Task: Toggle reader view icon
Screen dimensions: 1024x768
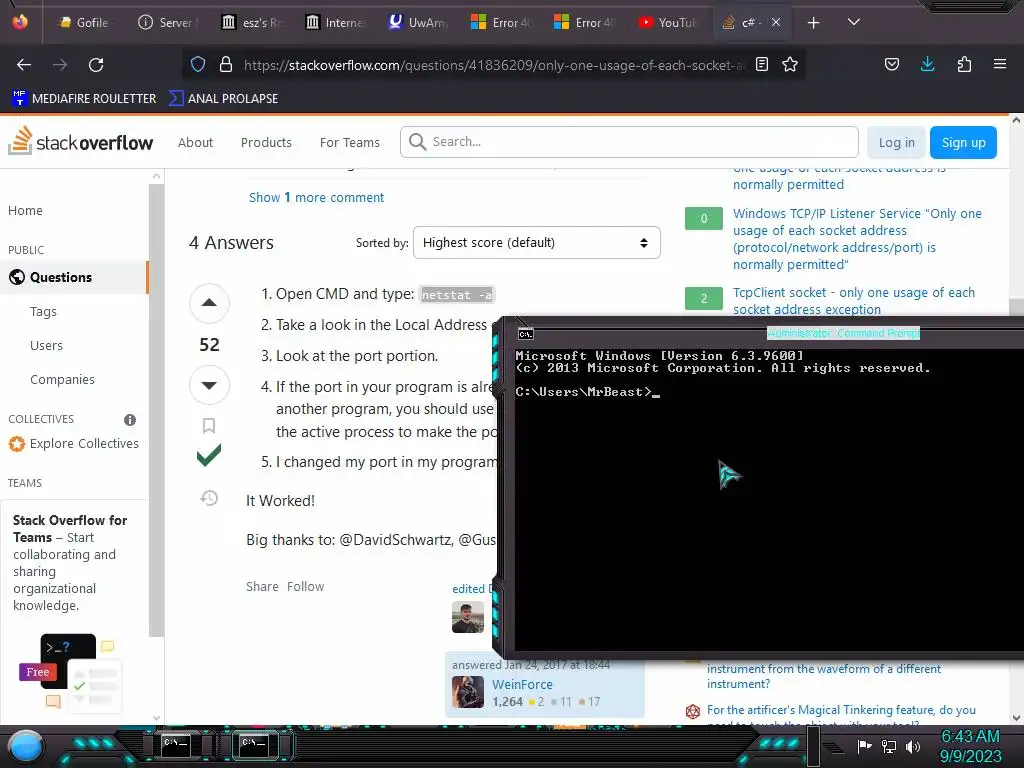Action: click(x=761, y=64)
